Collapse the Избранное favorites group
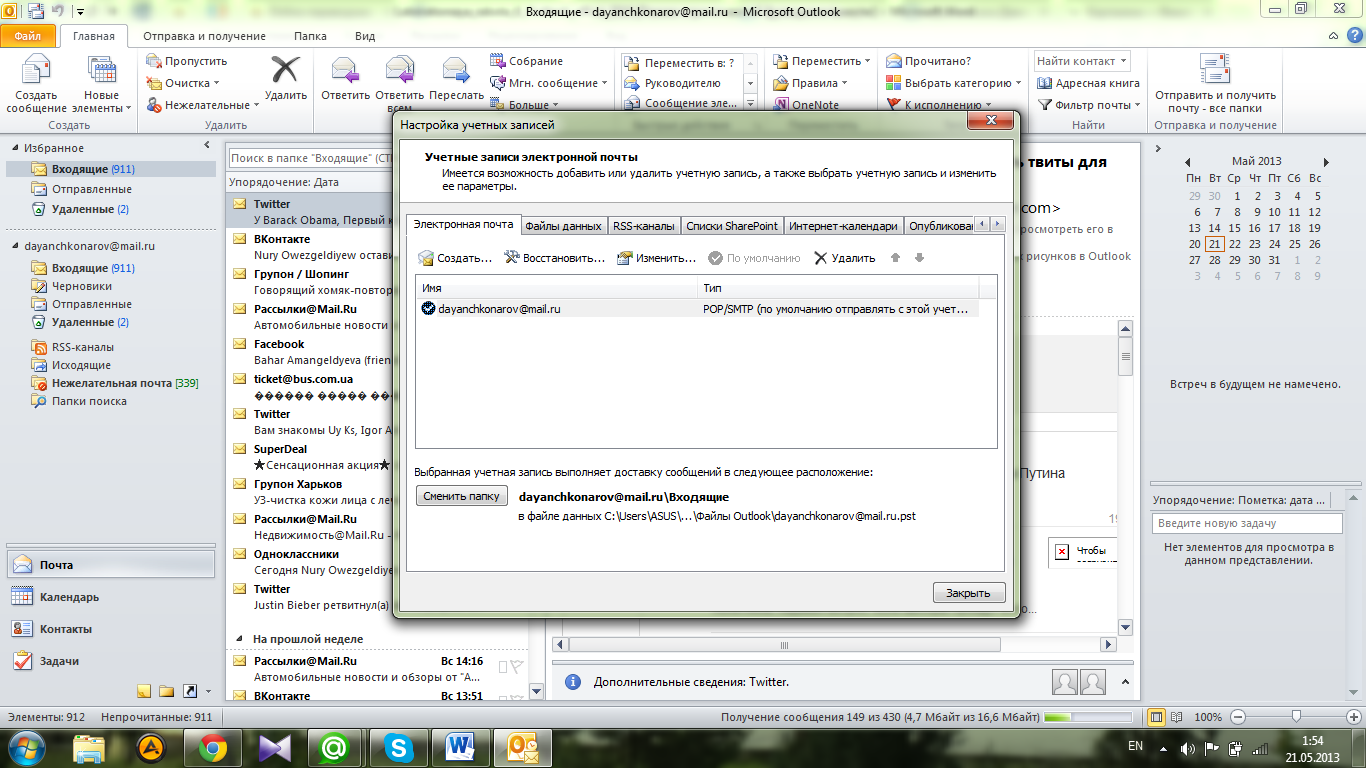Viewport: 1366px width, 768px height. [14, 148]
